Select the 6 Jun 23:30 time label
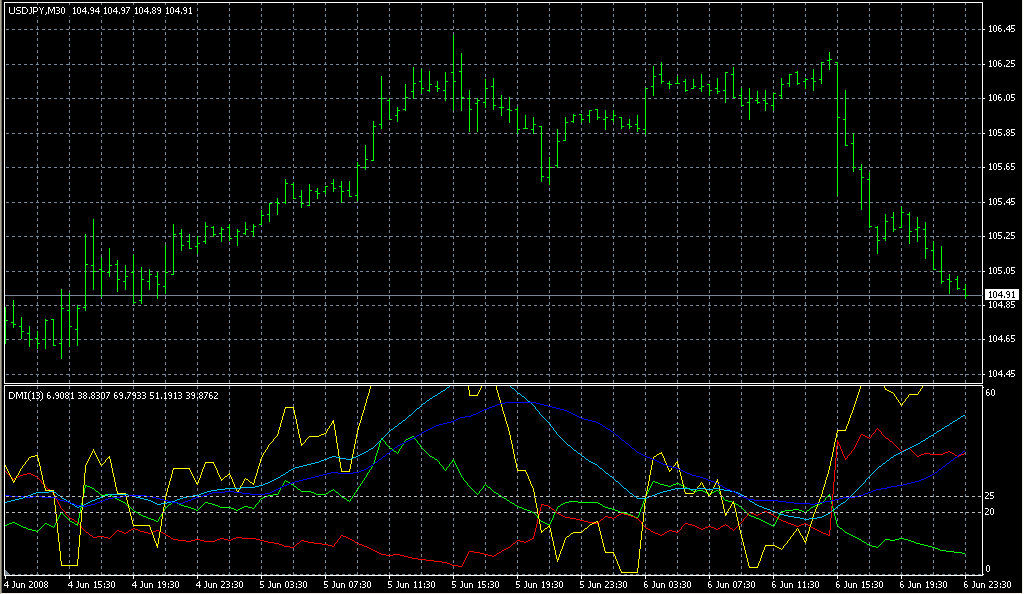Image resolution: width=1024 pixels, height=594 pixels. [x=987, y=583]
